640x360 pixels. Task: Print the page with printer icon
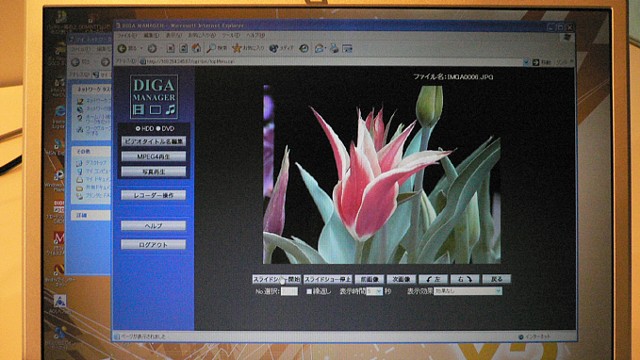(x=334, y=49)
